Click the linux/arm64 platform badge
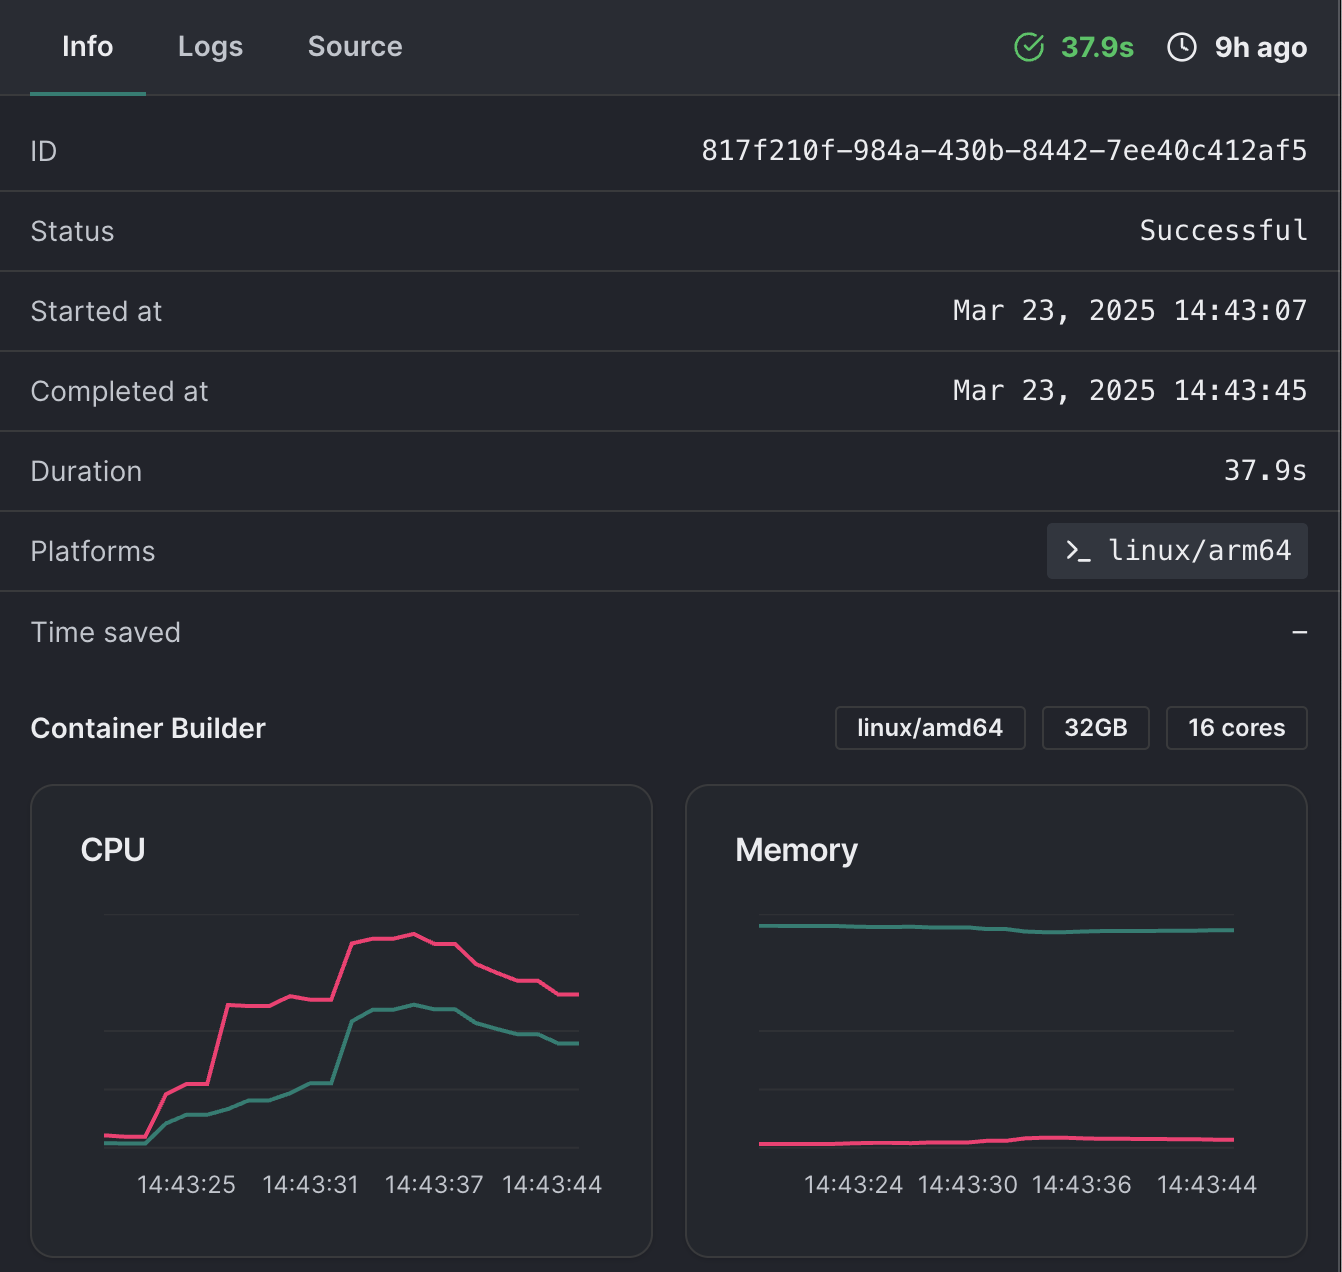 (1177, 551)
